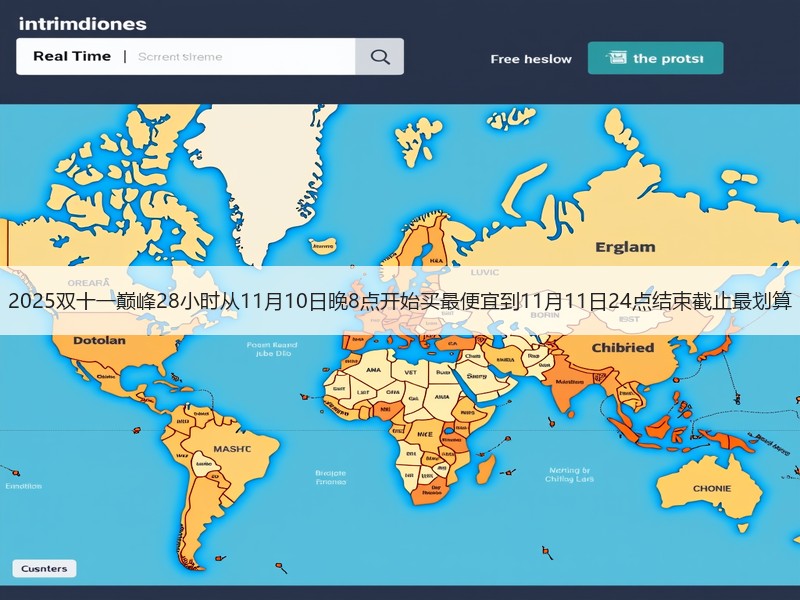Viewport: 800px width, 600px height.
Task: Click the 'AMA' label in North Africa
Action: click(x=373, y=370)
